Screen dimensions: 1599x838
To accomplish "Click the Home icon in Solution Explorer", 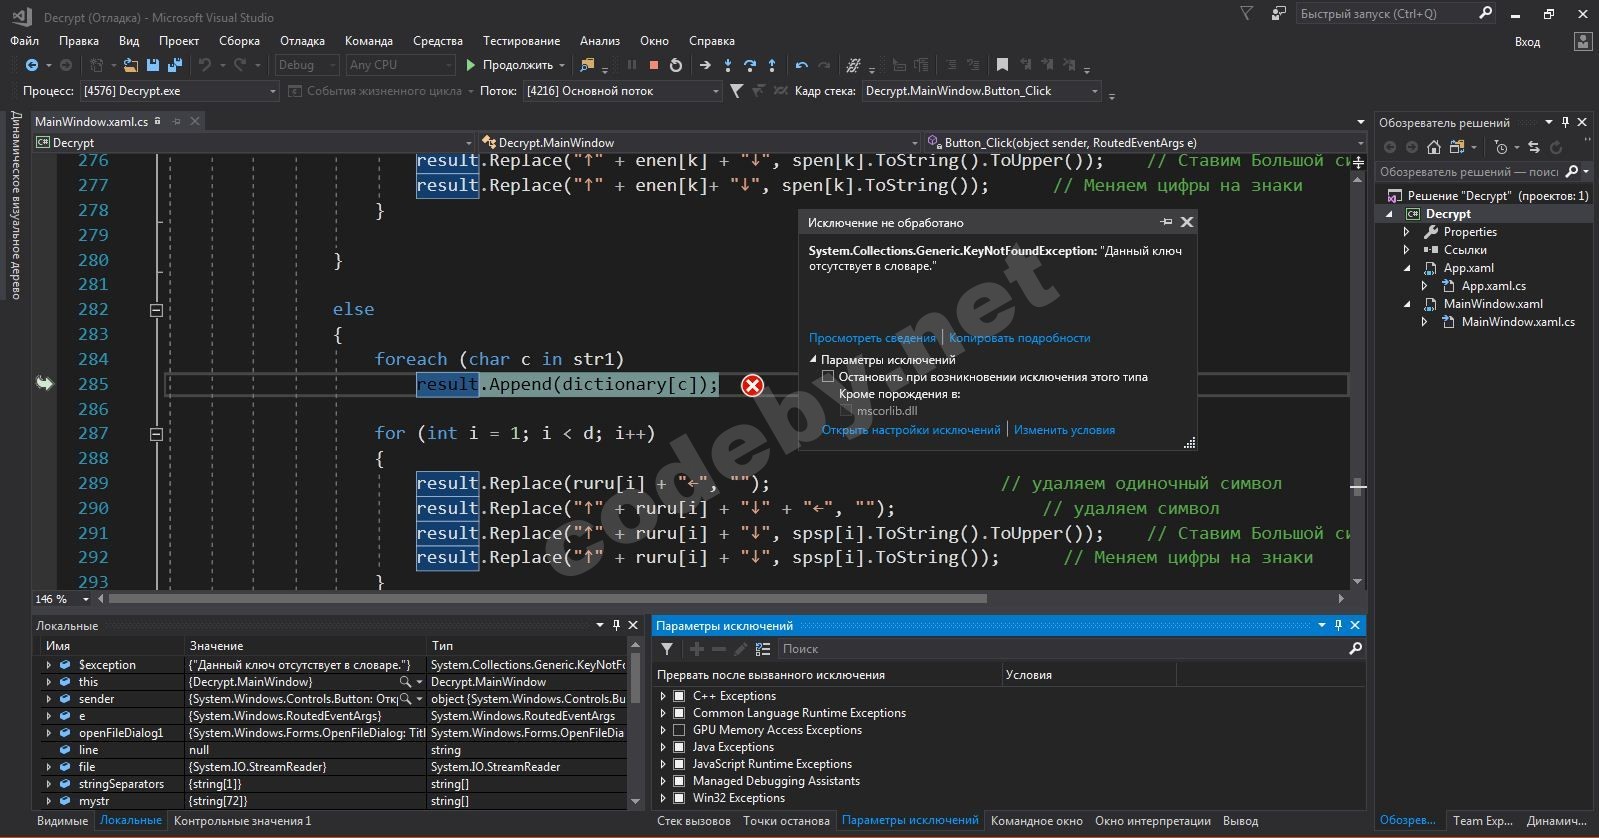I will click(1434, 147).
